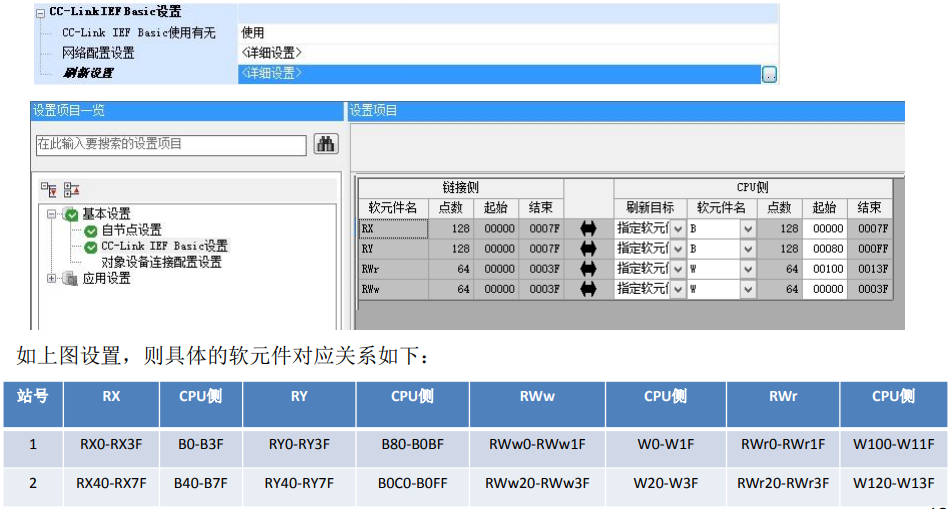Click the CPU-side end cell 000FF

(x=871, y=249)
